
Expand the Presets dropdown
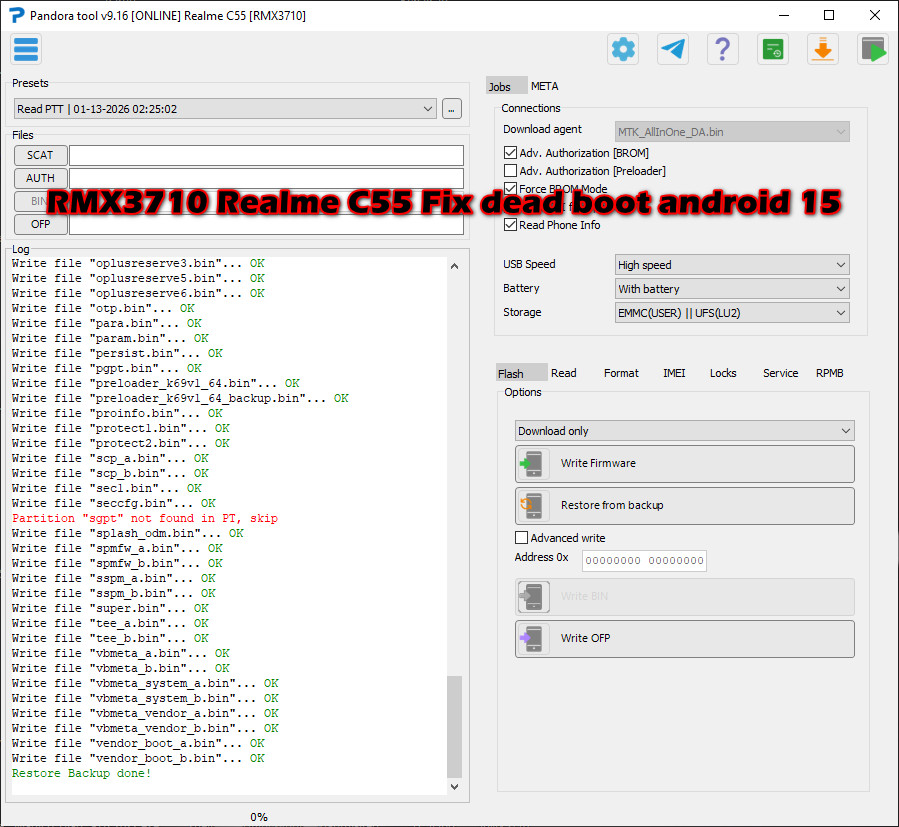pyautogui.click(x=225, y=109)
